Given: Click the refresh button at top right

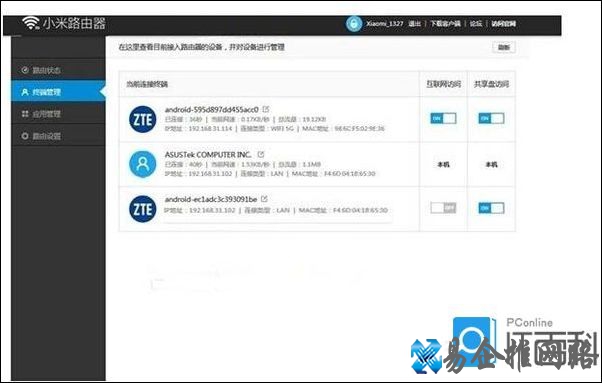Looking at the screenshot, I should tap(504, 47).
